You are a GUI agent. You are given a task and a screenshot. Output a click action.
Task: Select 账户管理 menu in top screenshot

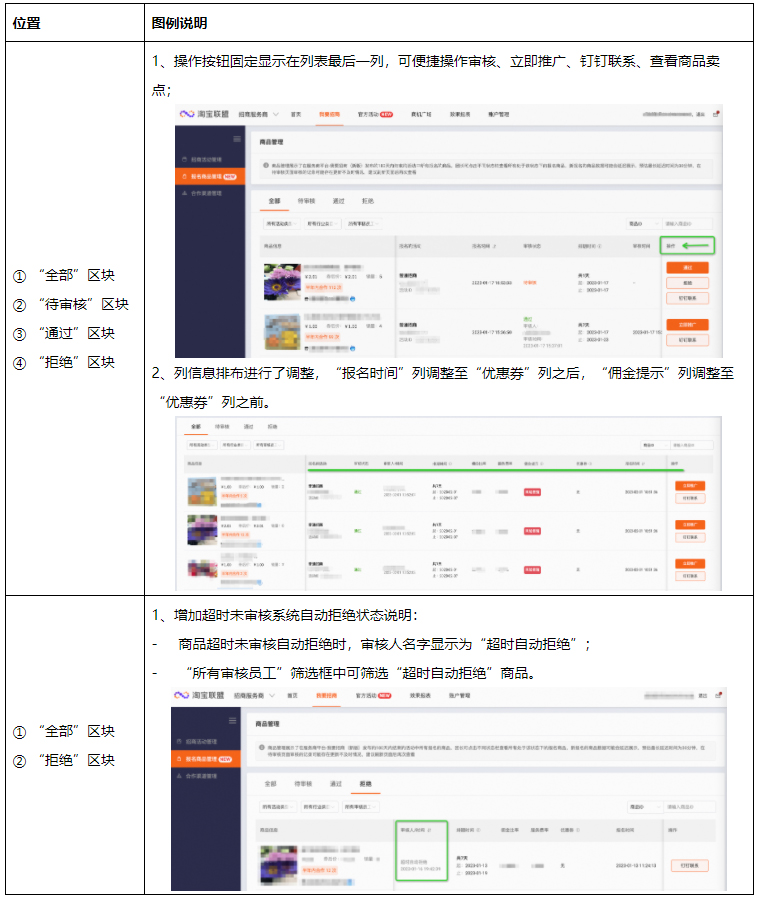(x=498, y=114)
